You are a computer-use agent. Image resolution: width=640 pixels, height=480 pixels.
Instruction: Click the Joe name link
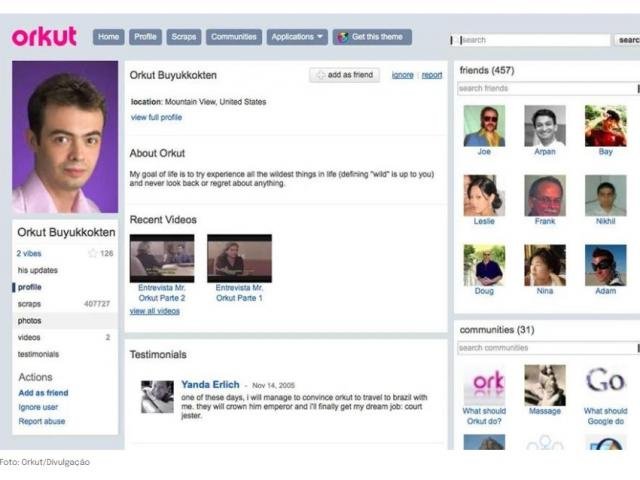click(484, 151)
